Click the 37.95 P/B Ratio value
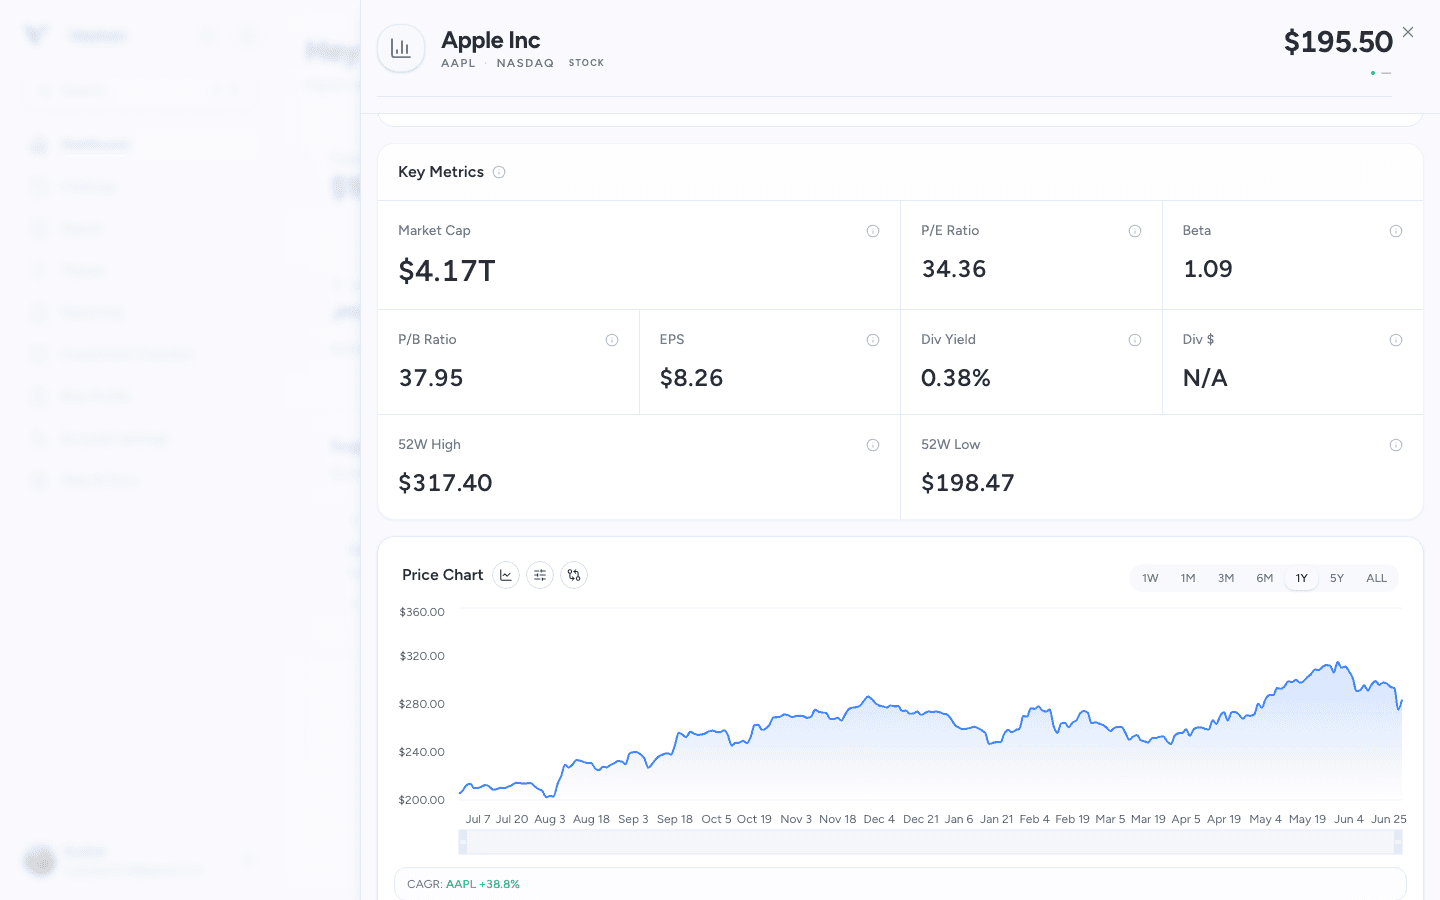The width and height of the screenshot is (1440, 900). [x=431, y=378]
